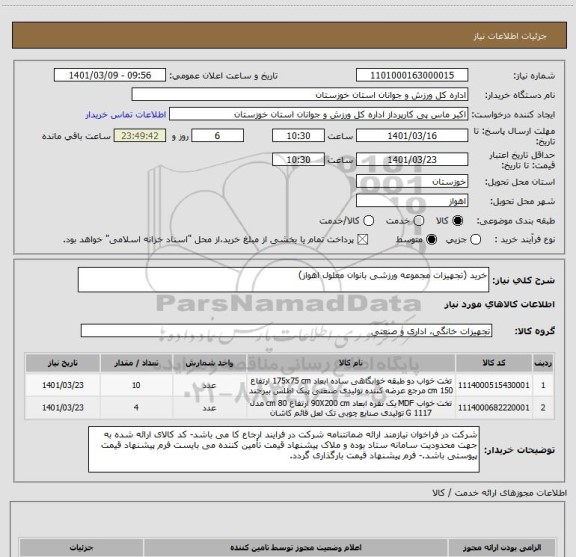Click the remaining days field showing 6
This screenshot has width=576, height=557.
217,136
